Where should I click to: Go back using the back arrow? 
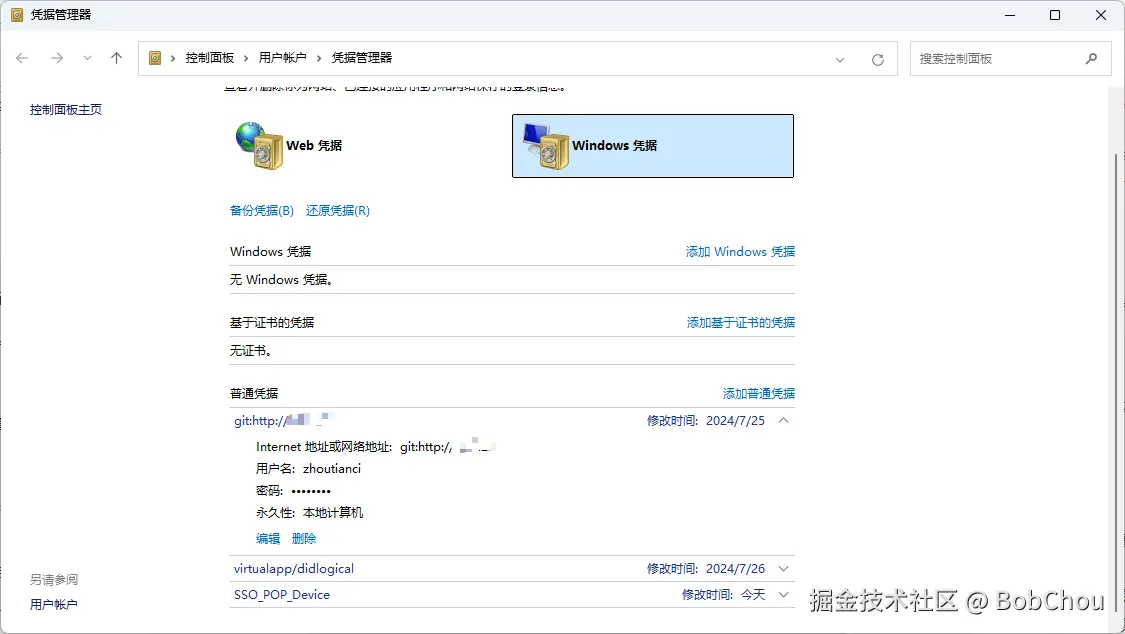(x=22, y=58)
